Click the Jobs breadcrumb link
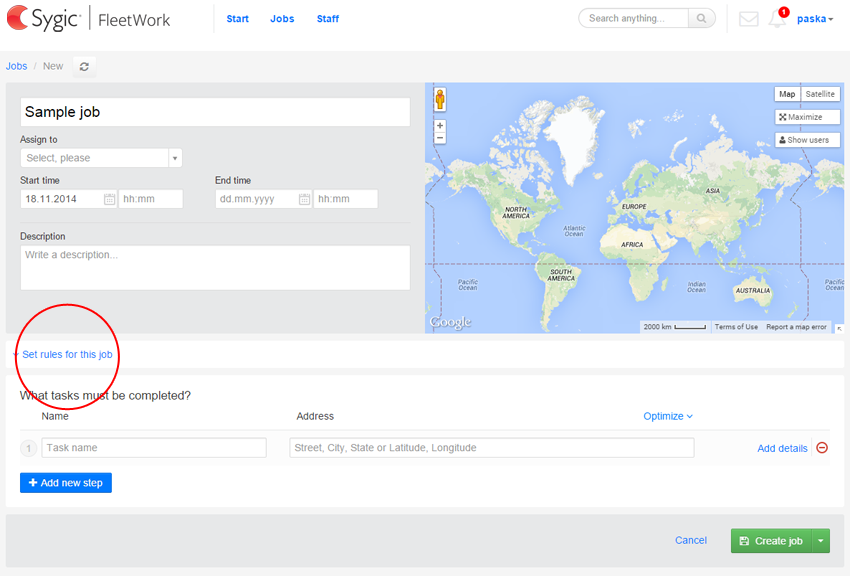This screenshot has width=850, height=576. 16,66
